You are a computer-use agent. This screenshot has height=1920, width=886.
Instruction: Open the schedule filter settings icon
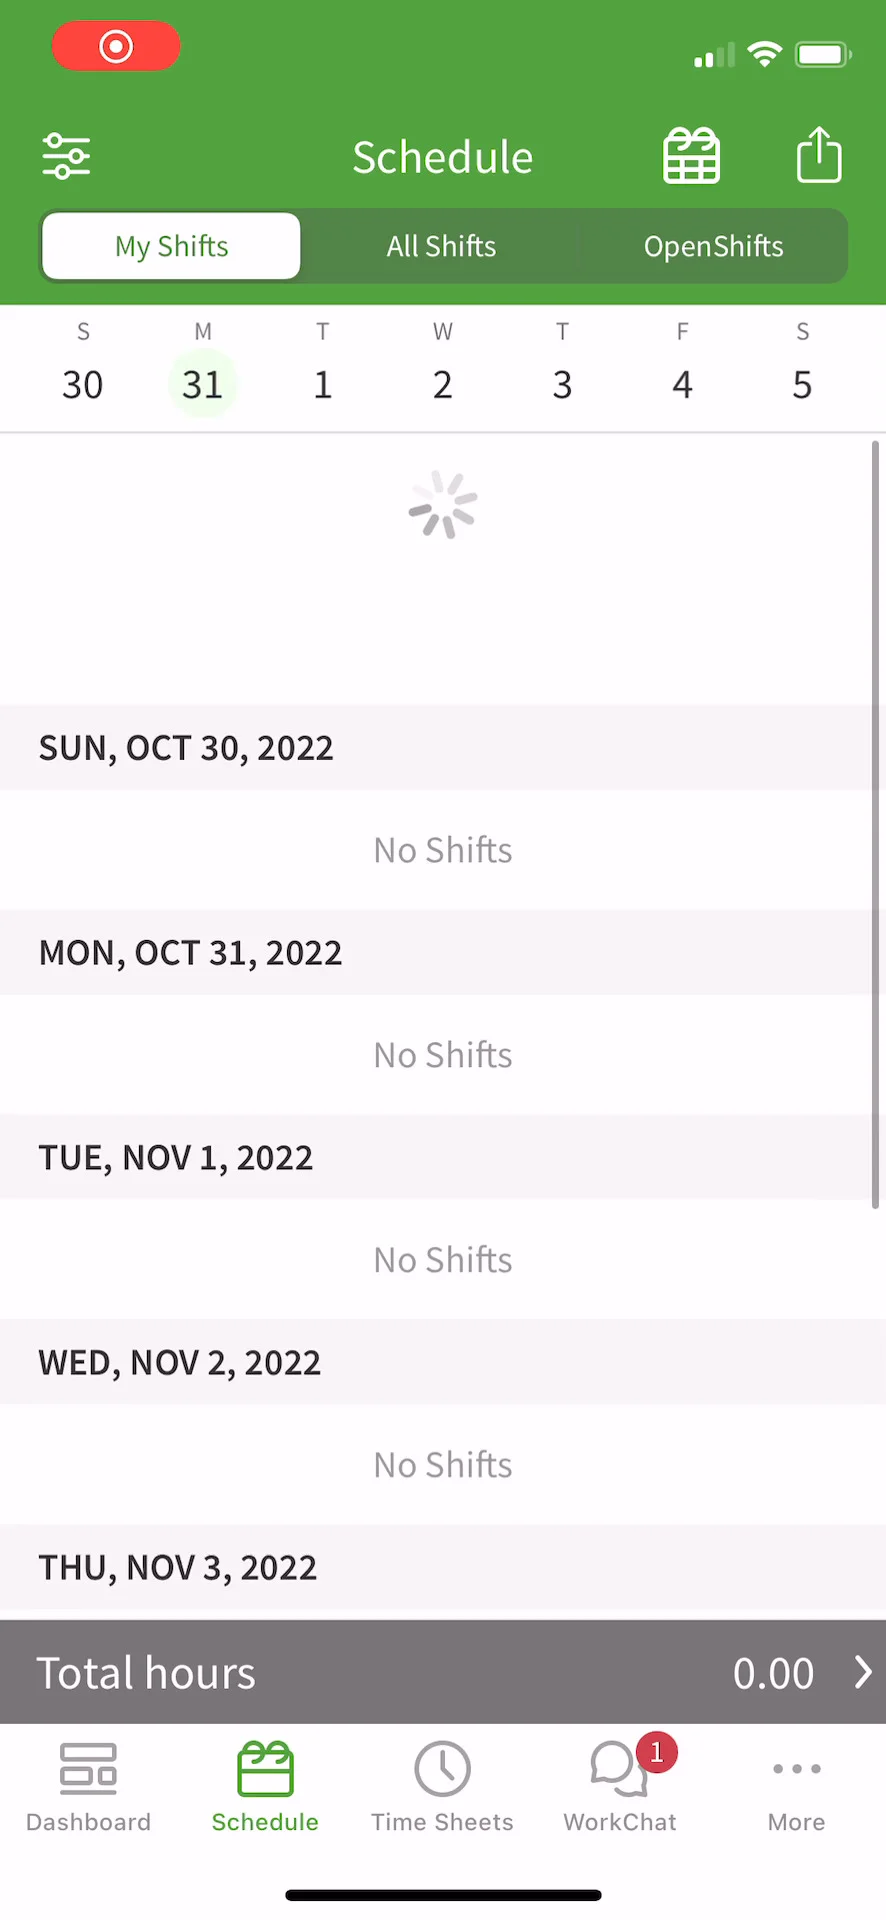click(67, 157)
